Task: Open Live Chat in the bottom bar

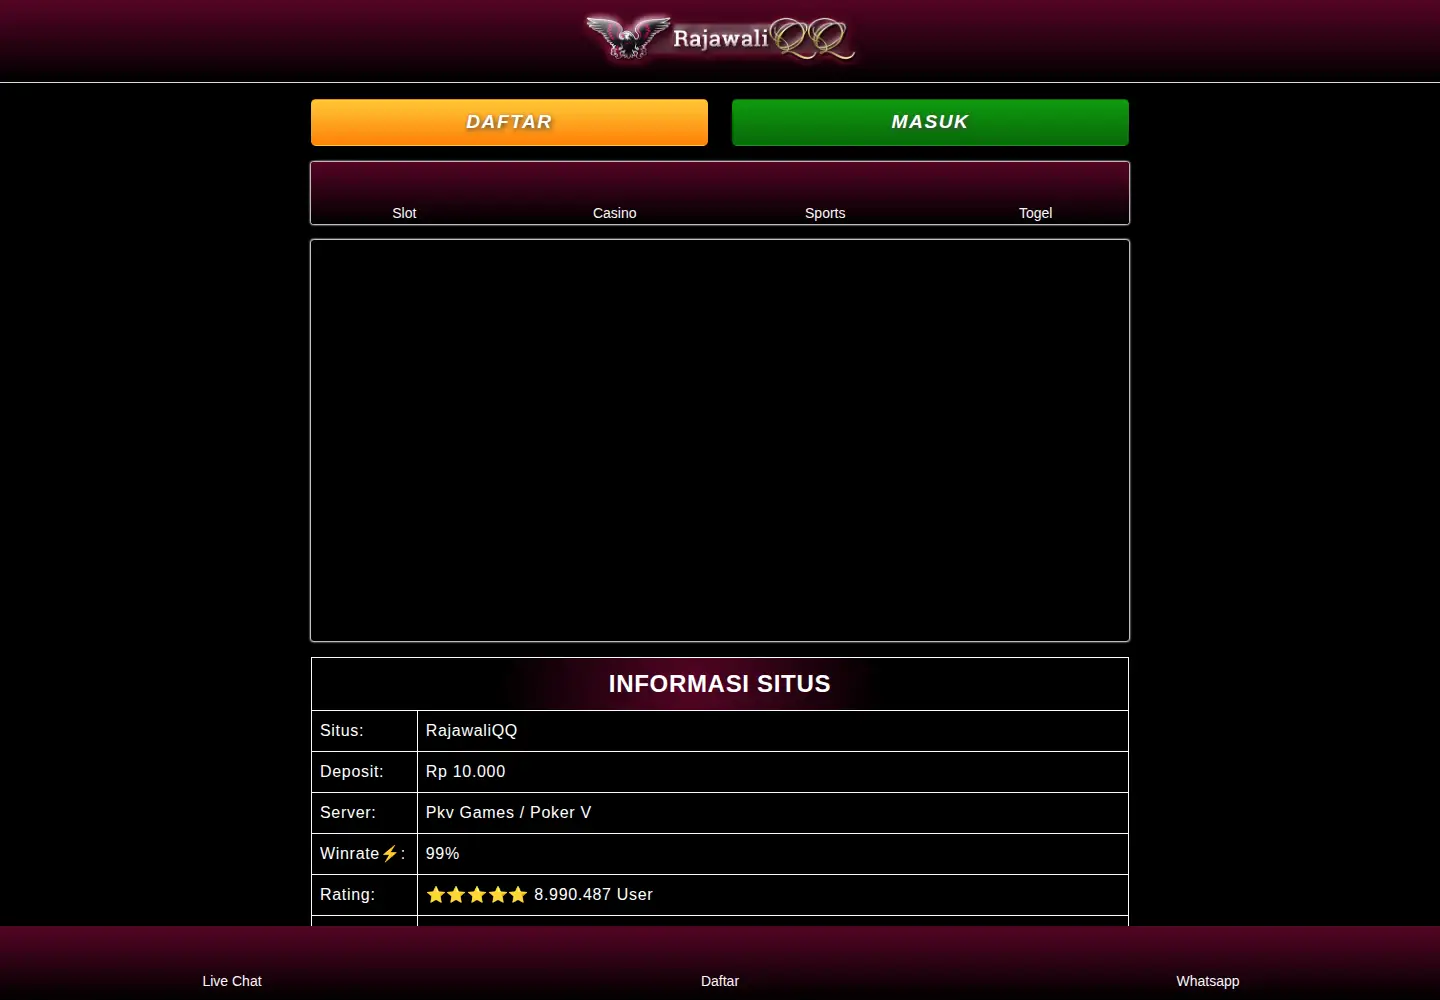Action: 232,981
